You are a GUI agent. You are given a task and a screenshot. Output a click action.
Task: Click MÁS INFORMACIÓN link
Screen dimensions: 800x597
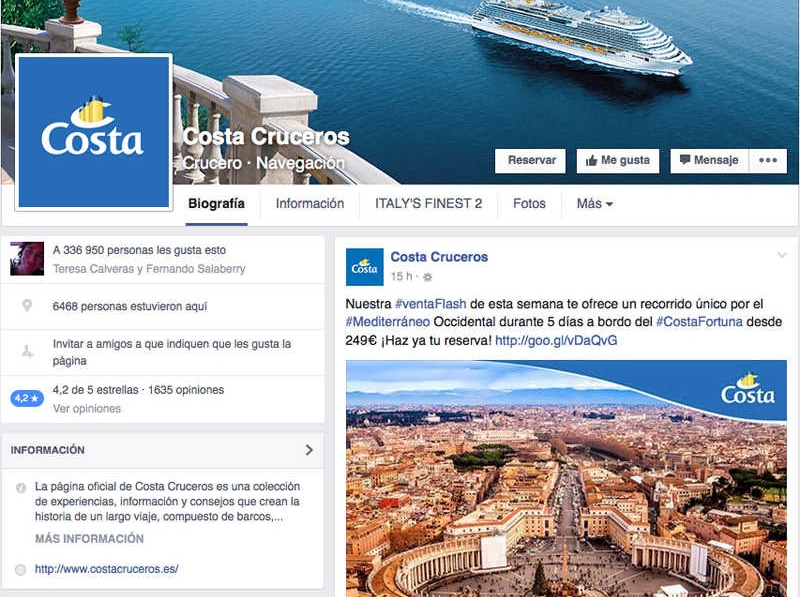(89, 539)
